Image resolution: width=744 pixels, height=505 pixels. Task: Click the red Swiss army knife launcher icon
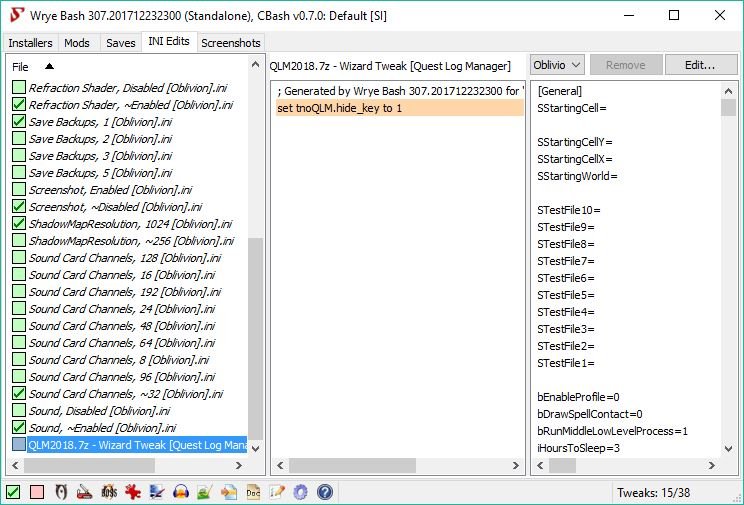coord(85,492)
